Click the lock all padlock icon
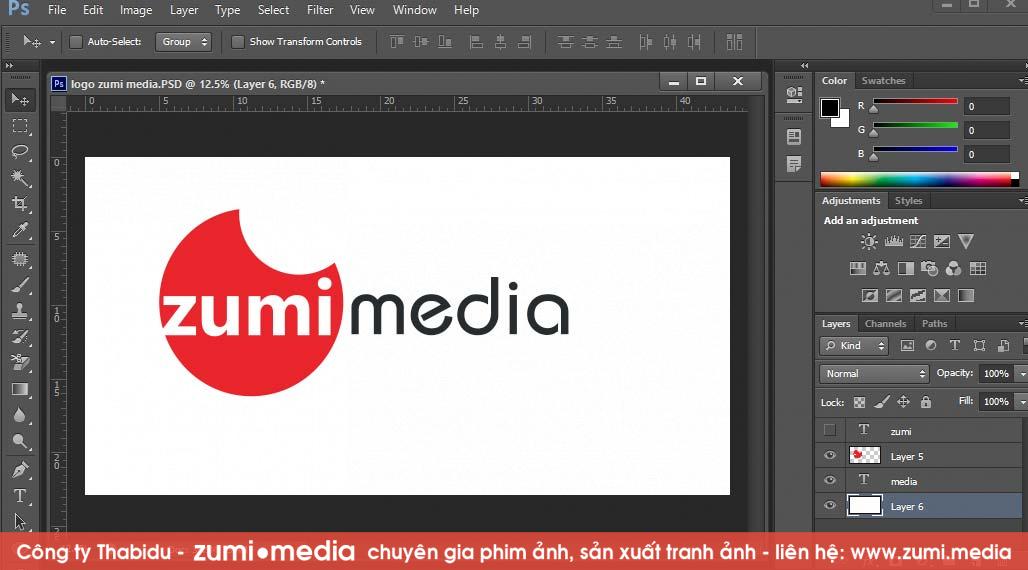Viewport: 1028px width, 570px height. tap(926, 402)
